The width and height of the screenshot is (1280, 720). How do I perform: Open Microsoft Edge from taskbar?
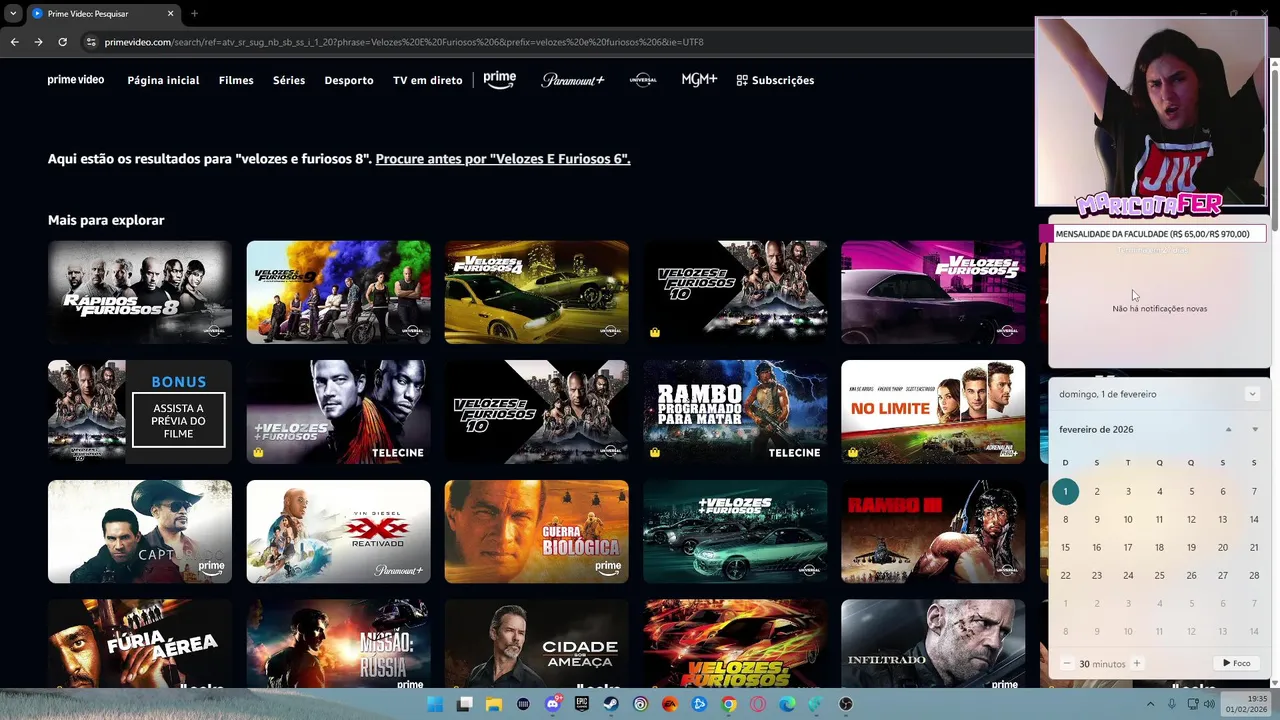[x=787, y=704]
